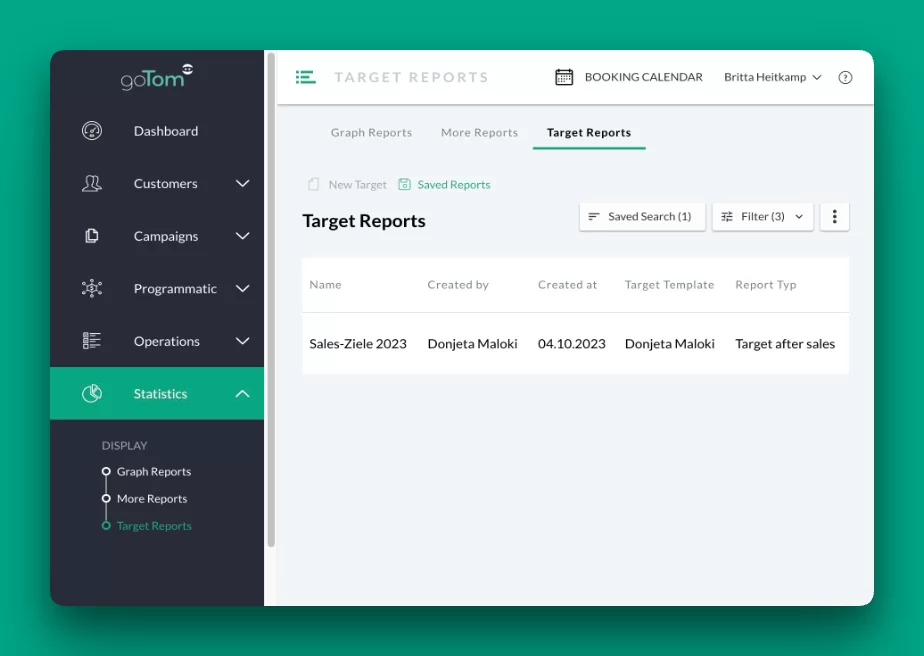
Task: Toggle the sidebar with the hamburger list icon
Action: coord(305,77)
